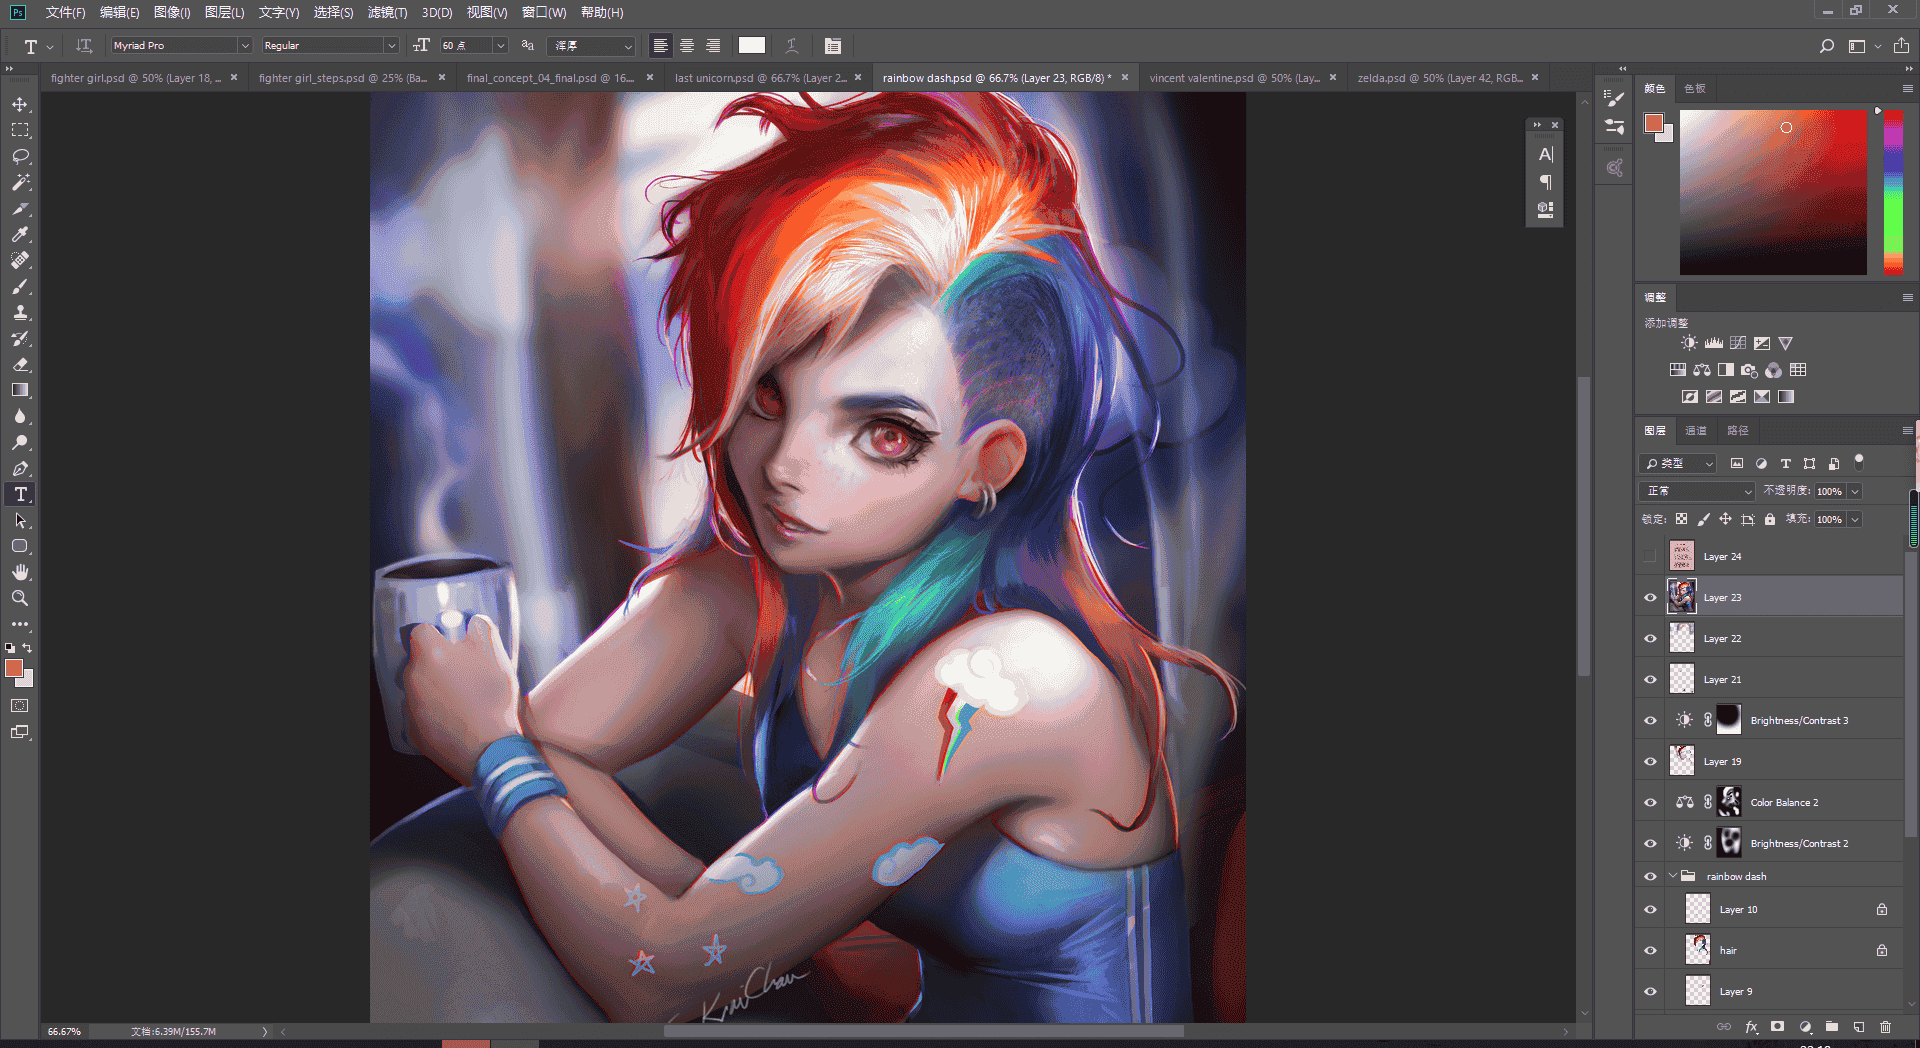Hide Layer 23 visibility

1650,597
